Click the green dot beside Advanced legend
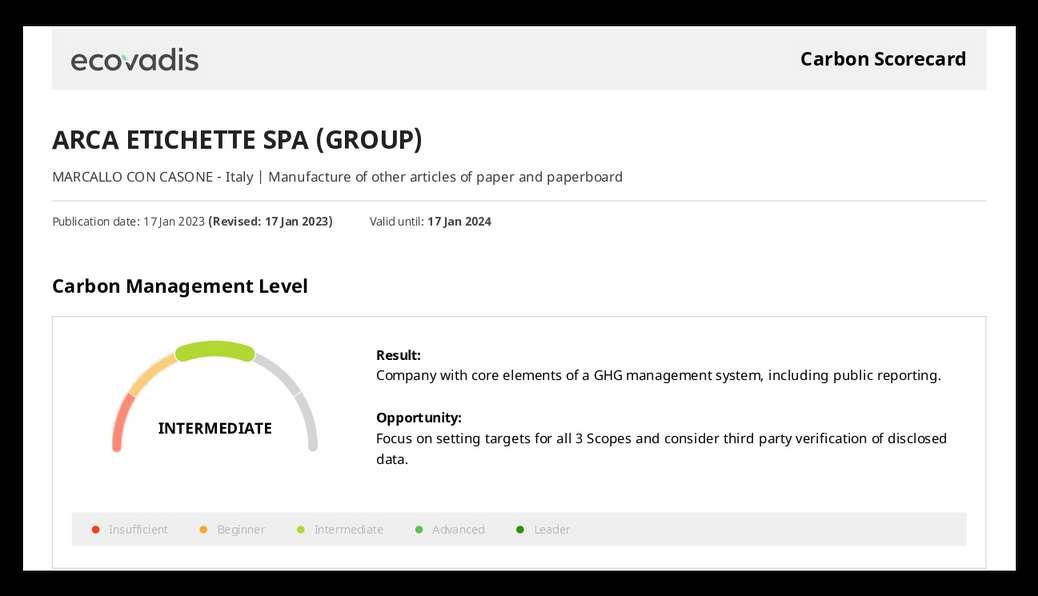Viewport: 1038px width, 596px height. [419, 530]
